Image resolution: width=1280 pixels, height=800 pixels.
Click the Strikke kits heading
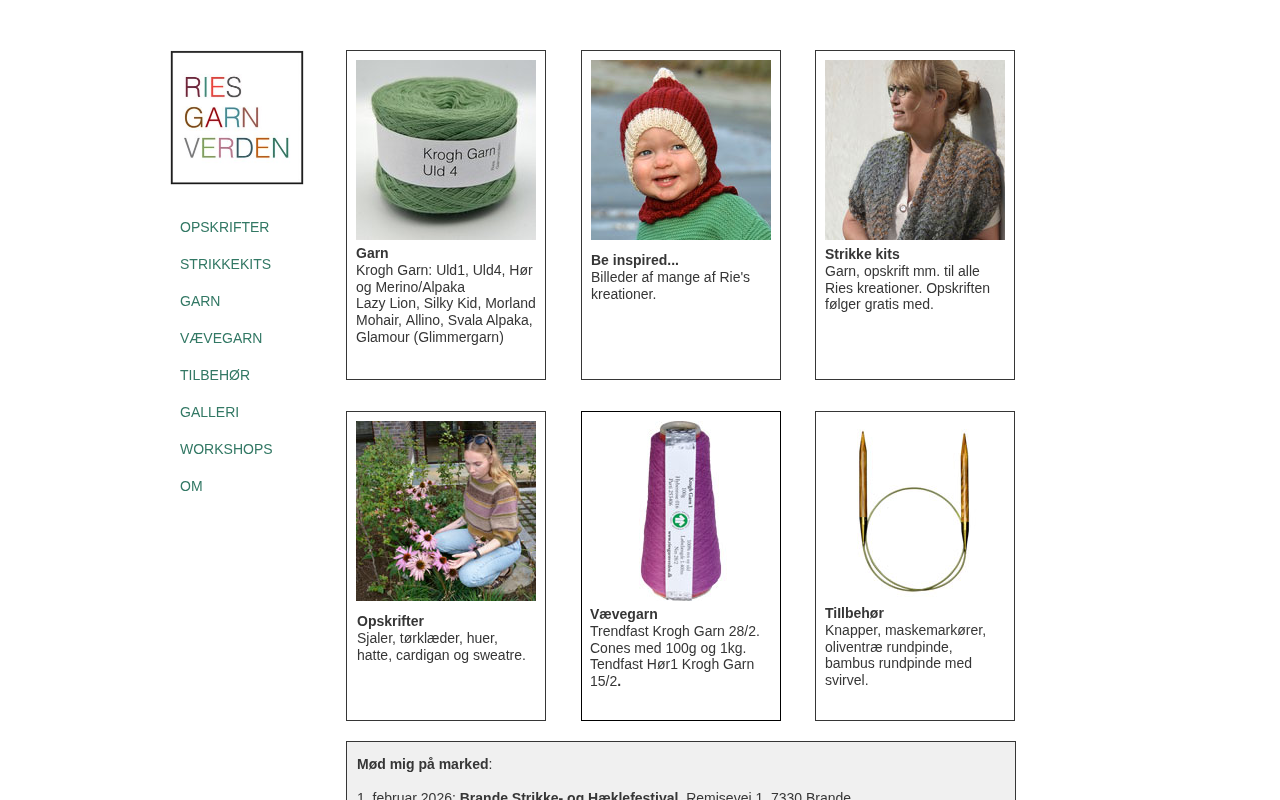pyautogui.click(x=862, y=254)
